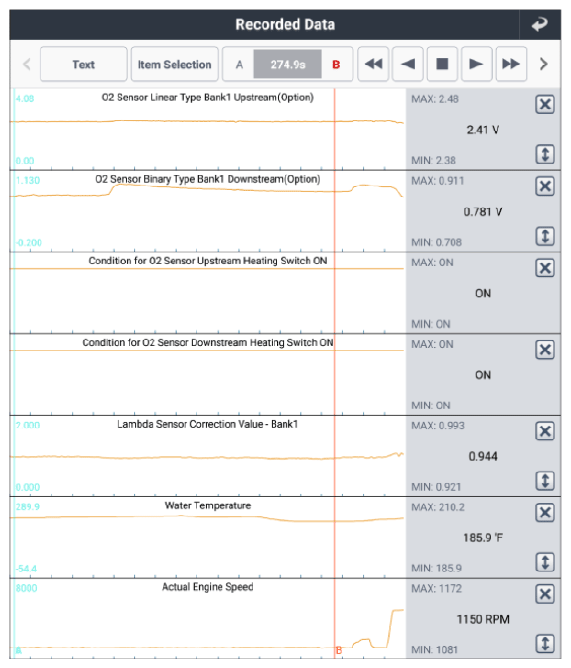Click the B timeline marker on engine speed graph
Viewport: 571px width, 668px height.
(339, 650)
